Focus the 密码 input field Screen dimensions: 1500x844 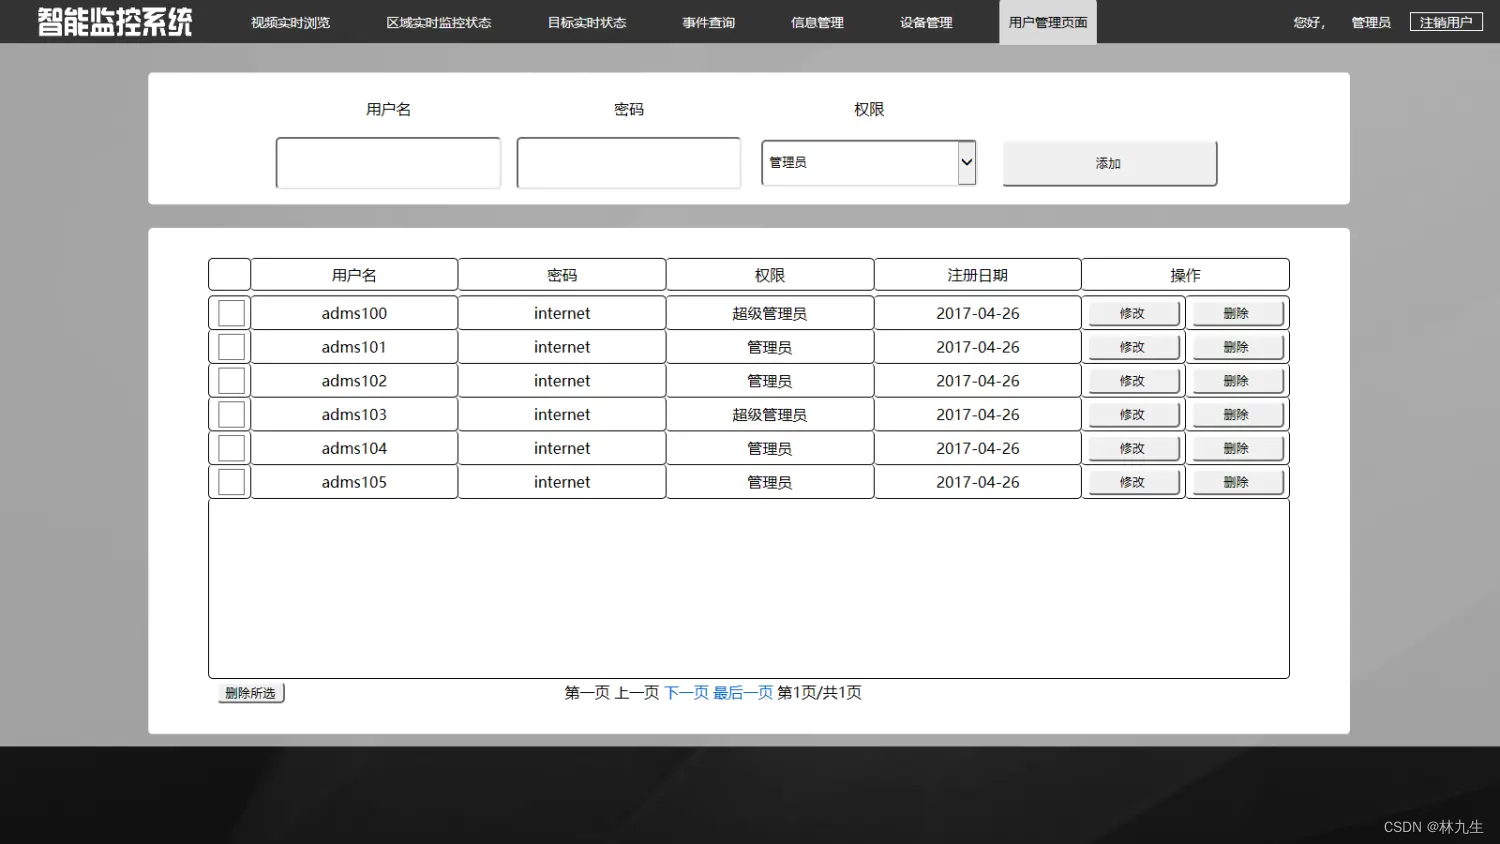[x=629, y=163]
